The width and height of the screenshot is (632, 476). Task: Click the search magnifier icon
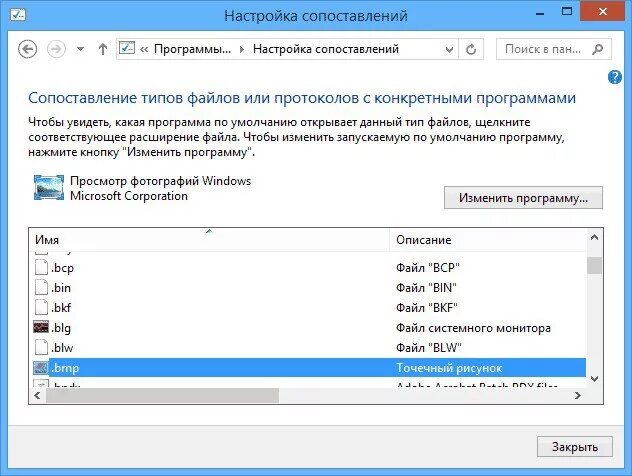598,49
